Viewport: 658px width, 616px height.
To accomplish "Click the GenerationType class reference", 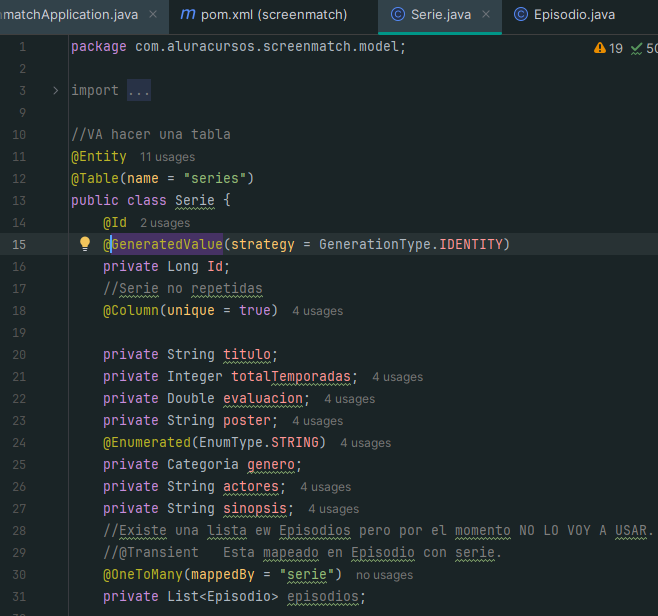I will (375, 244).
